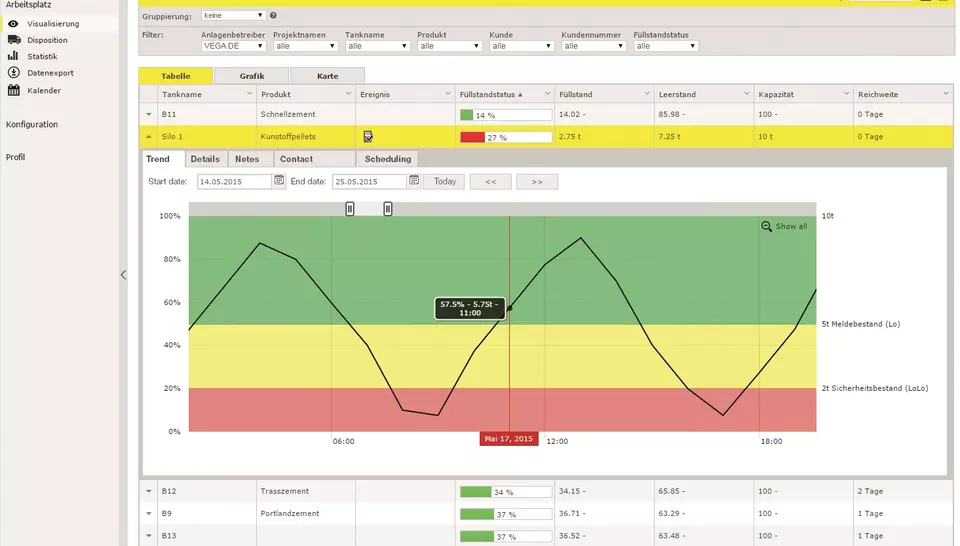Open the Scheduling tab
This screenshot has height=546, width=960.
(387, 159)
